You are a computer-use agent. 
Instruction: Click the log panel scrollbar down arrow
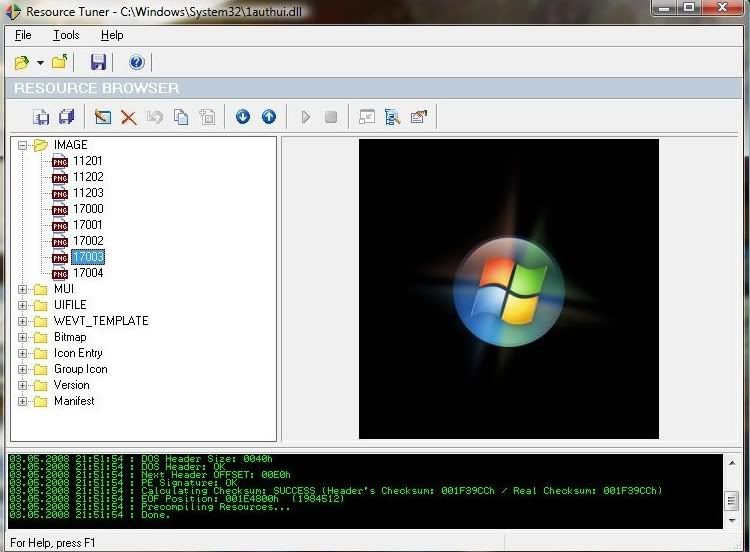click(x=731, y=521)
